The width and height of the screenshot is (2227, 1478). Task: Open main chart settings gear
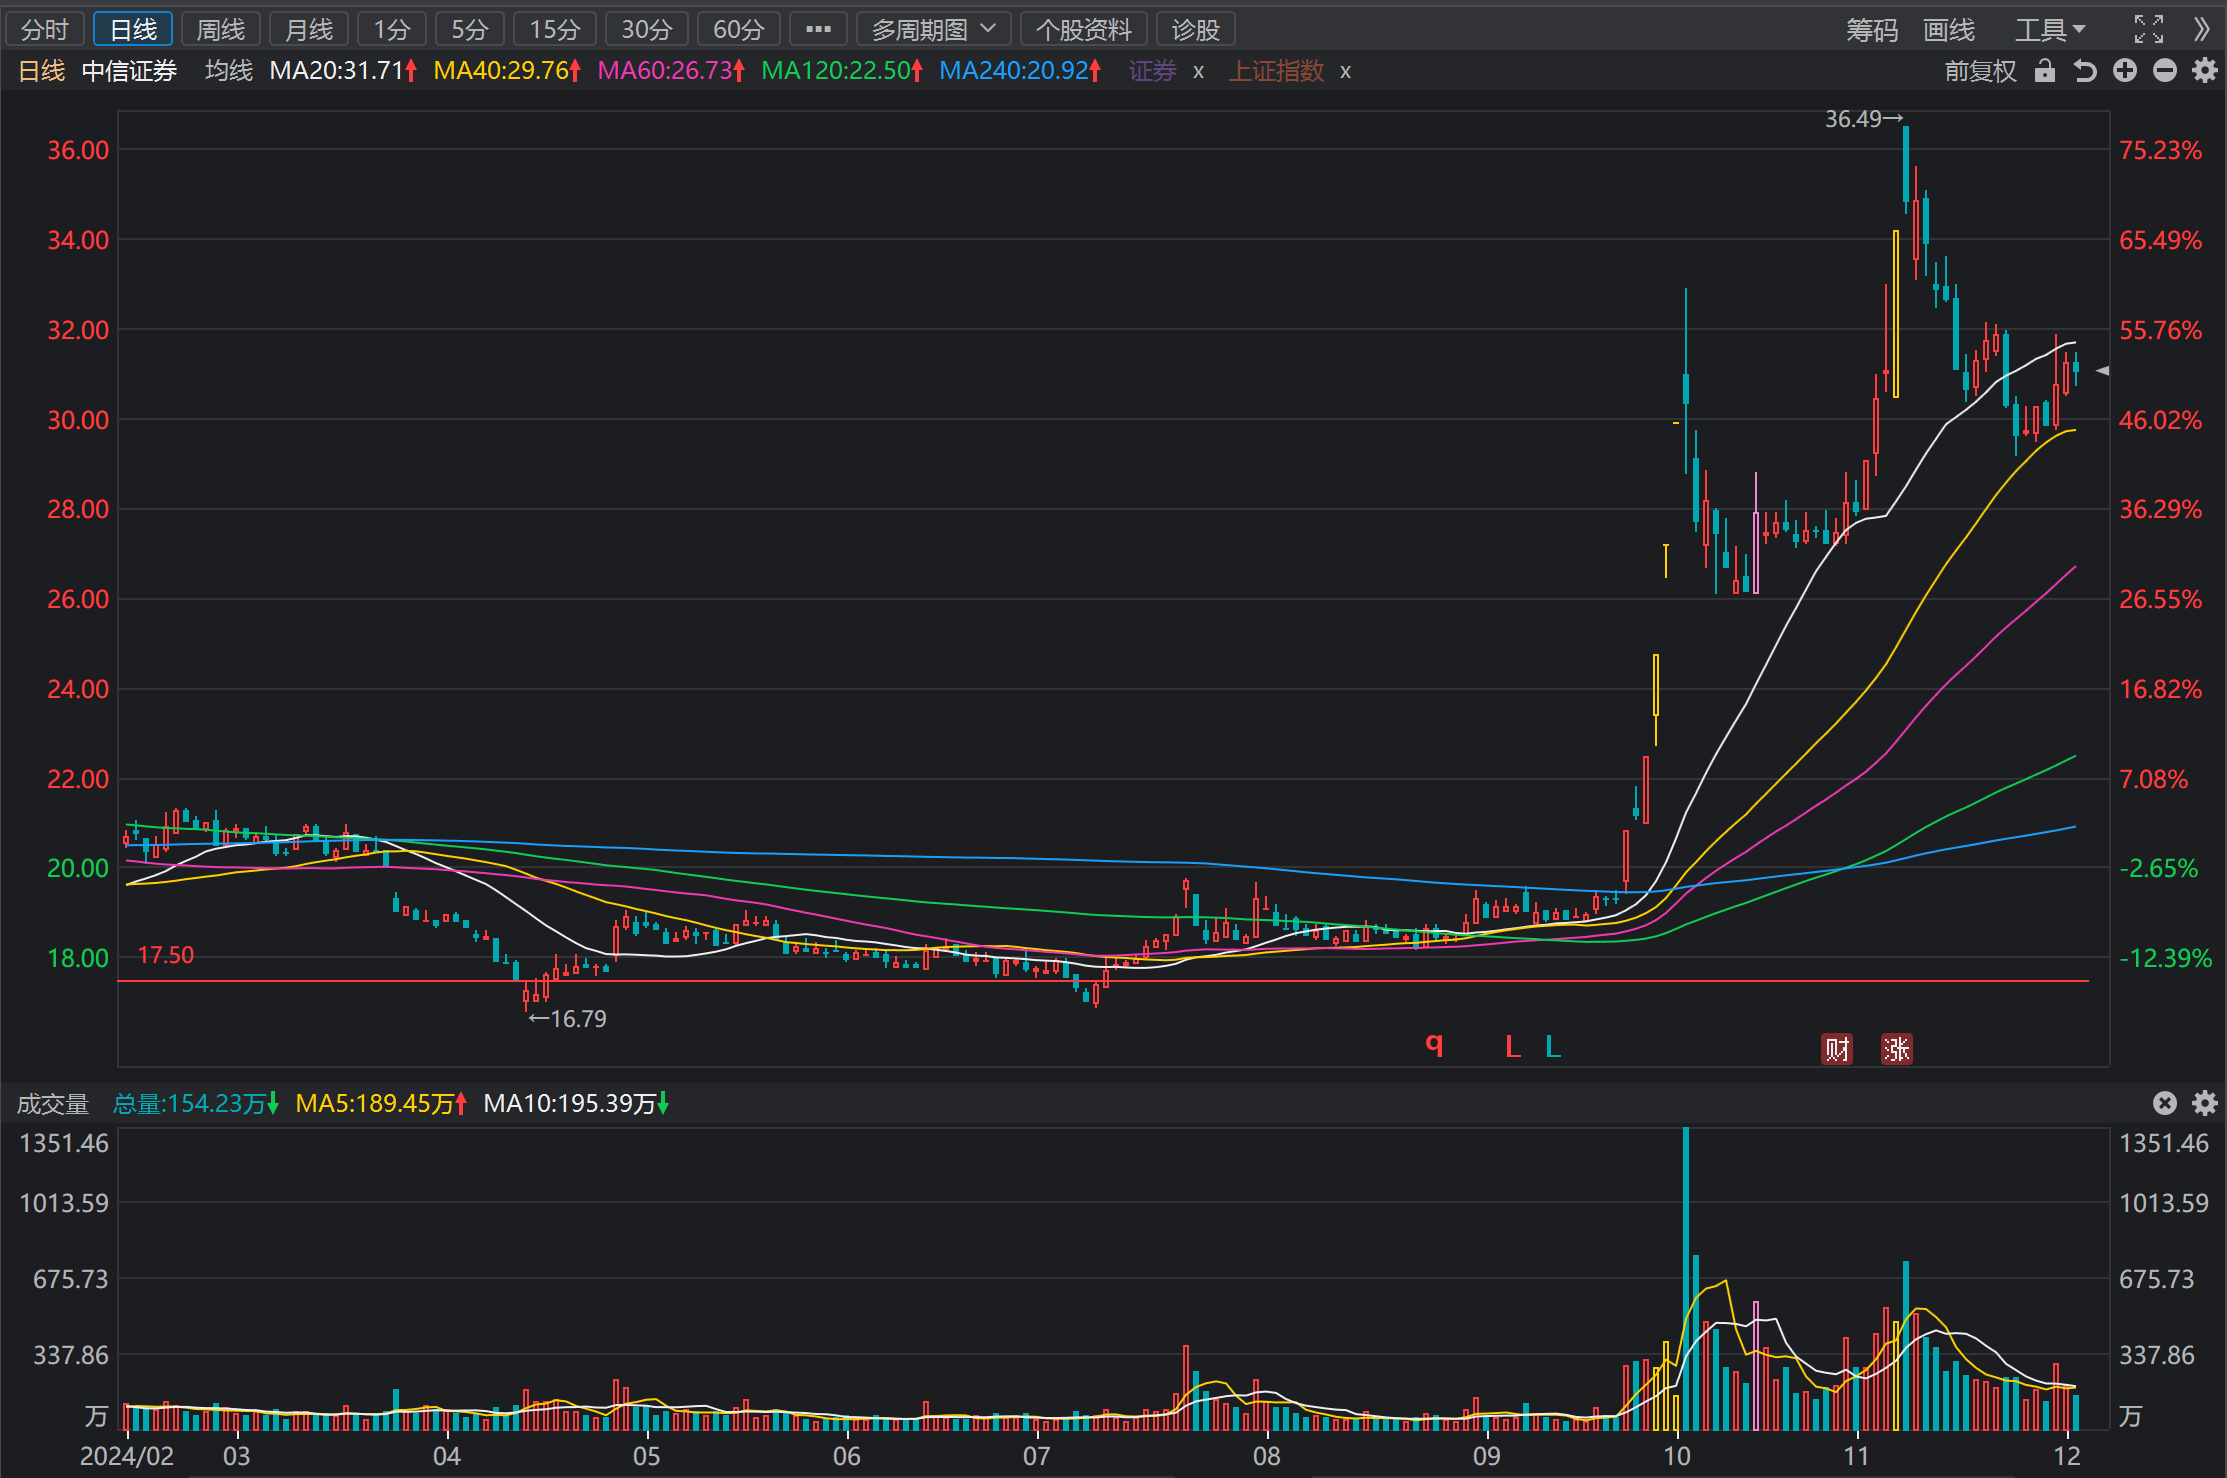pyautogui.click(x=2205, y=70)
